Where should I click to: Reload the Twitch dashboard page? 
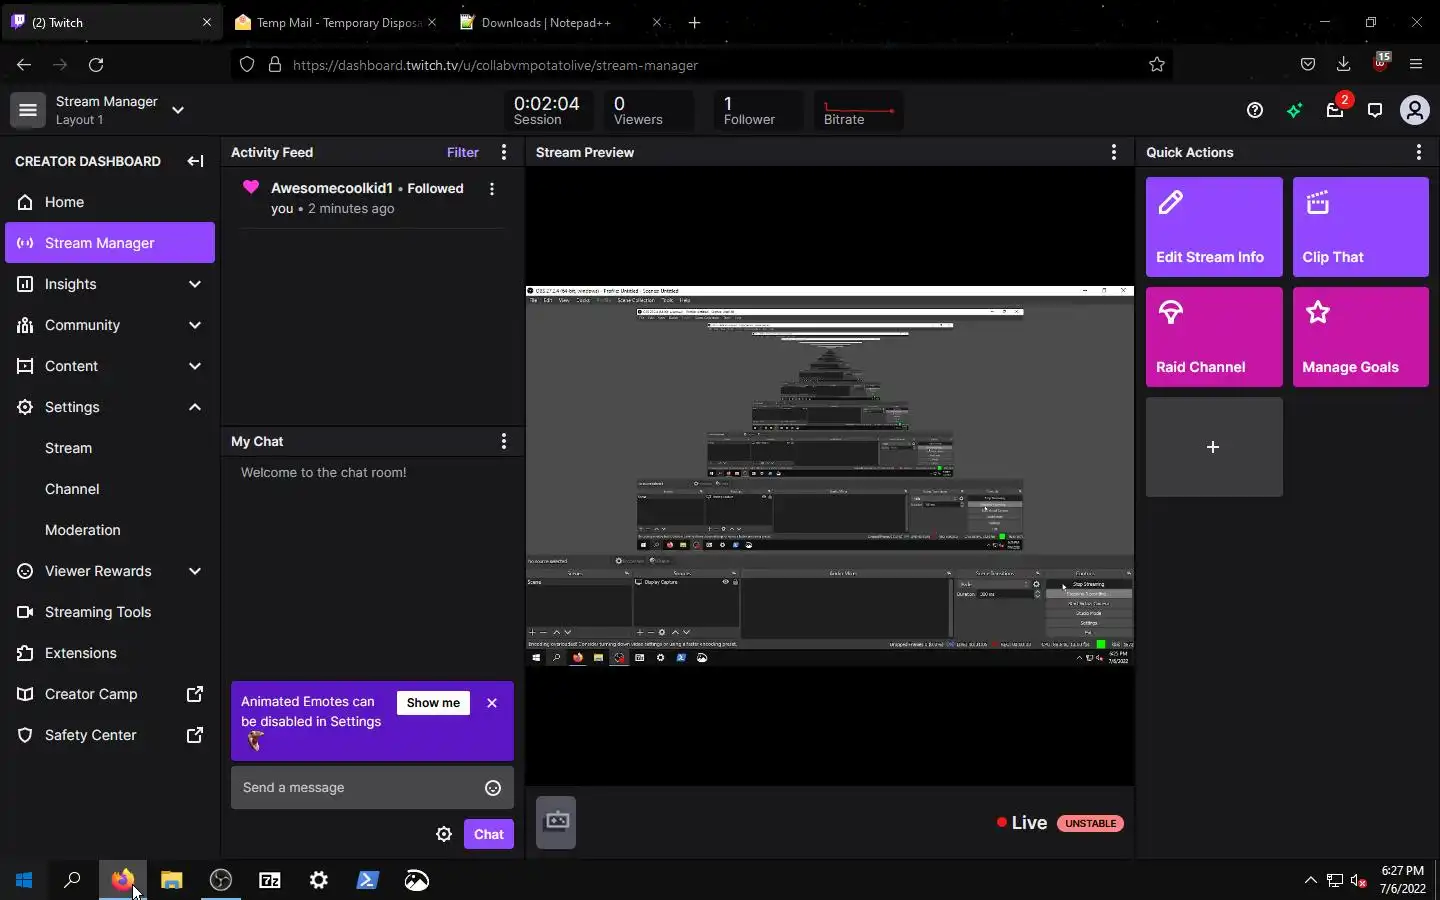pyautogui.click(x=96, y=65)
